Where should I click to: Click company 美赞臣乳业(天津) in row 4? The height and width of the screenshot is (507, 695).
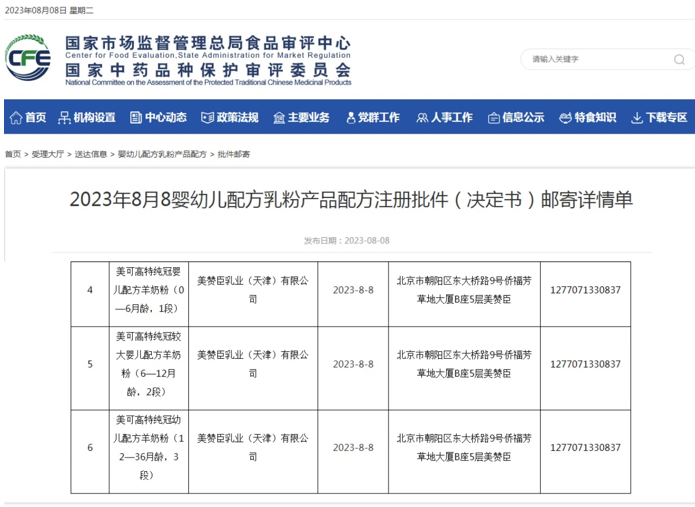253,290
